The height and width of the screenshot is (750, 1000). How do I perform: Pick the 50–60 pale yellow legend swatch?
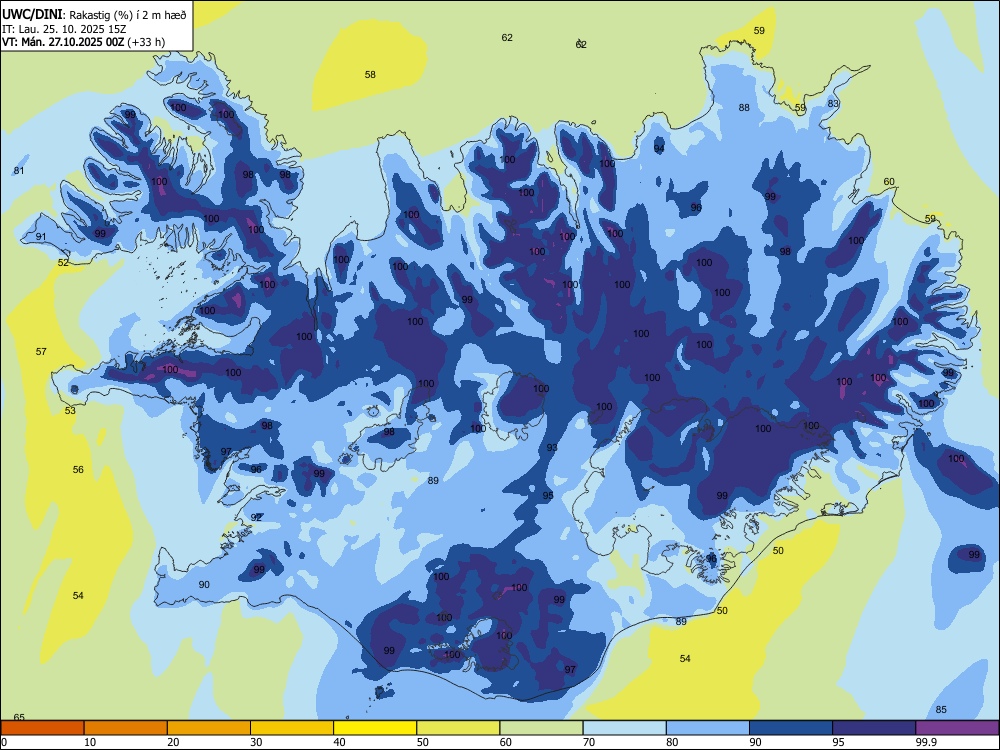458,728
